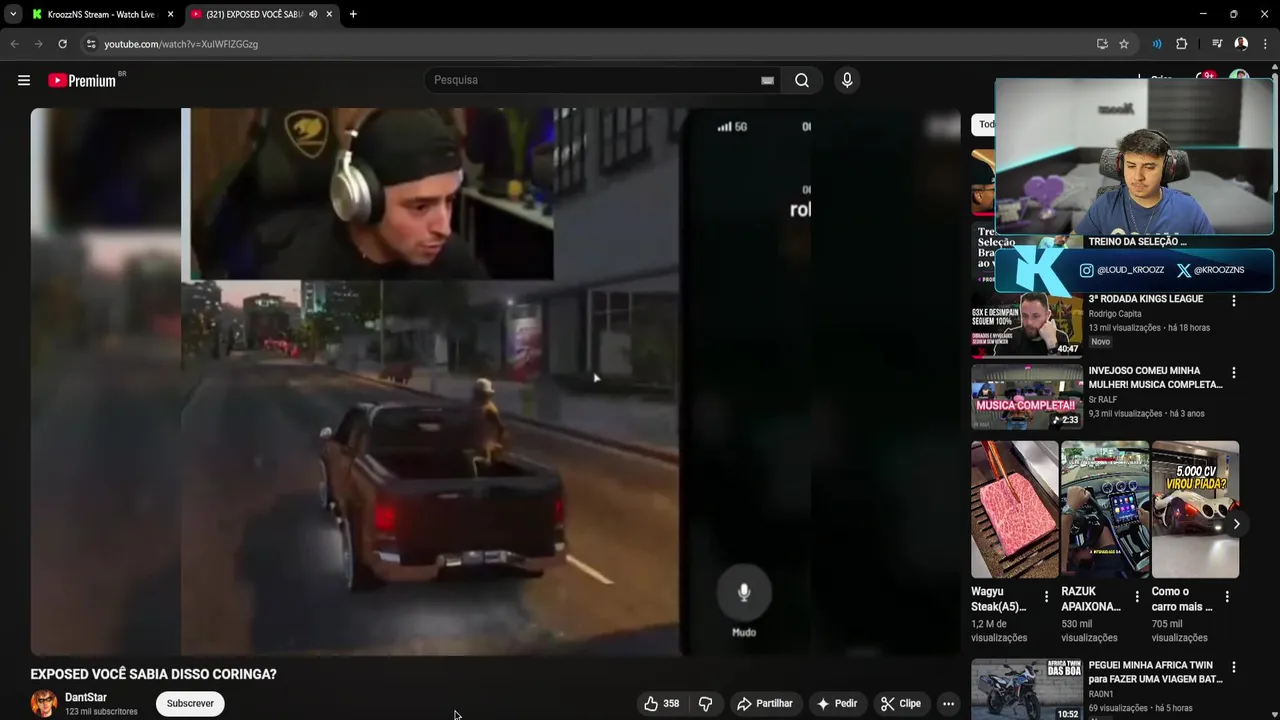Image resolution: width=1280 pixels, height=720 pixels.
Task: Open the 3ª RODADA KINGS LEAGUE title
Action: point(1146,299)
